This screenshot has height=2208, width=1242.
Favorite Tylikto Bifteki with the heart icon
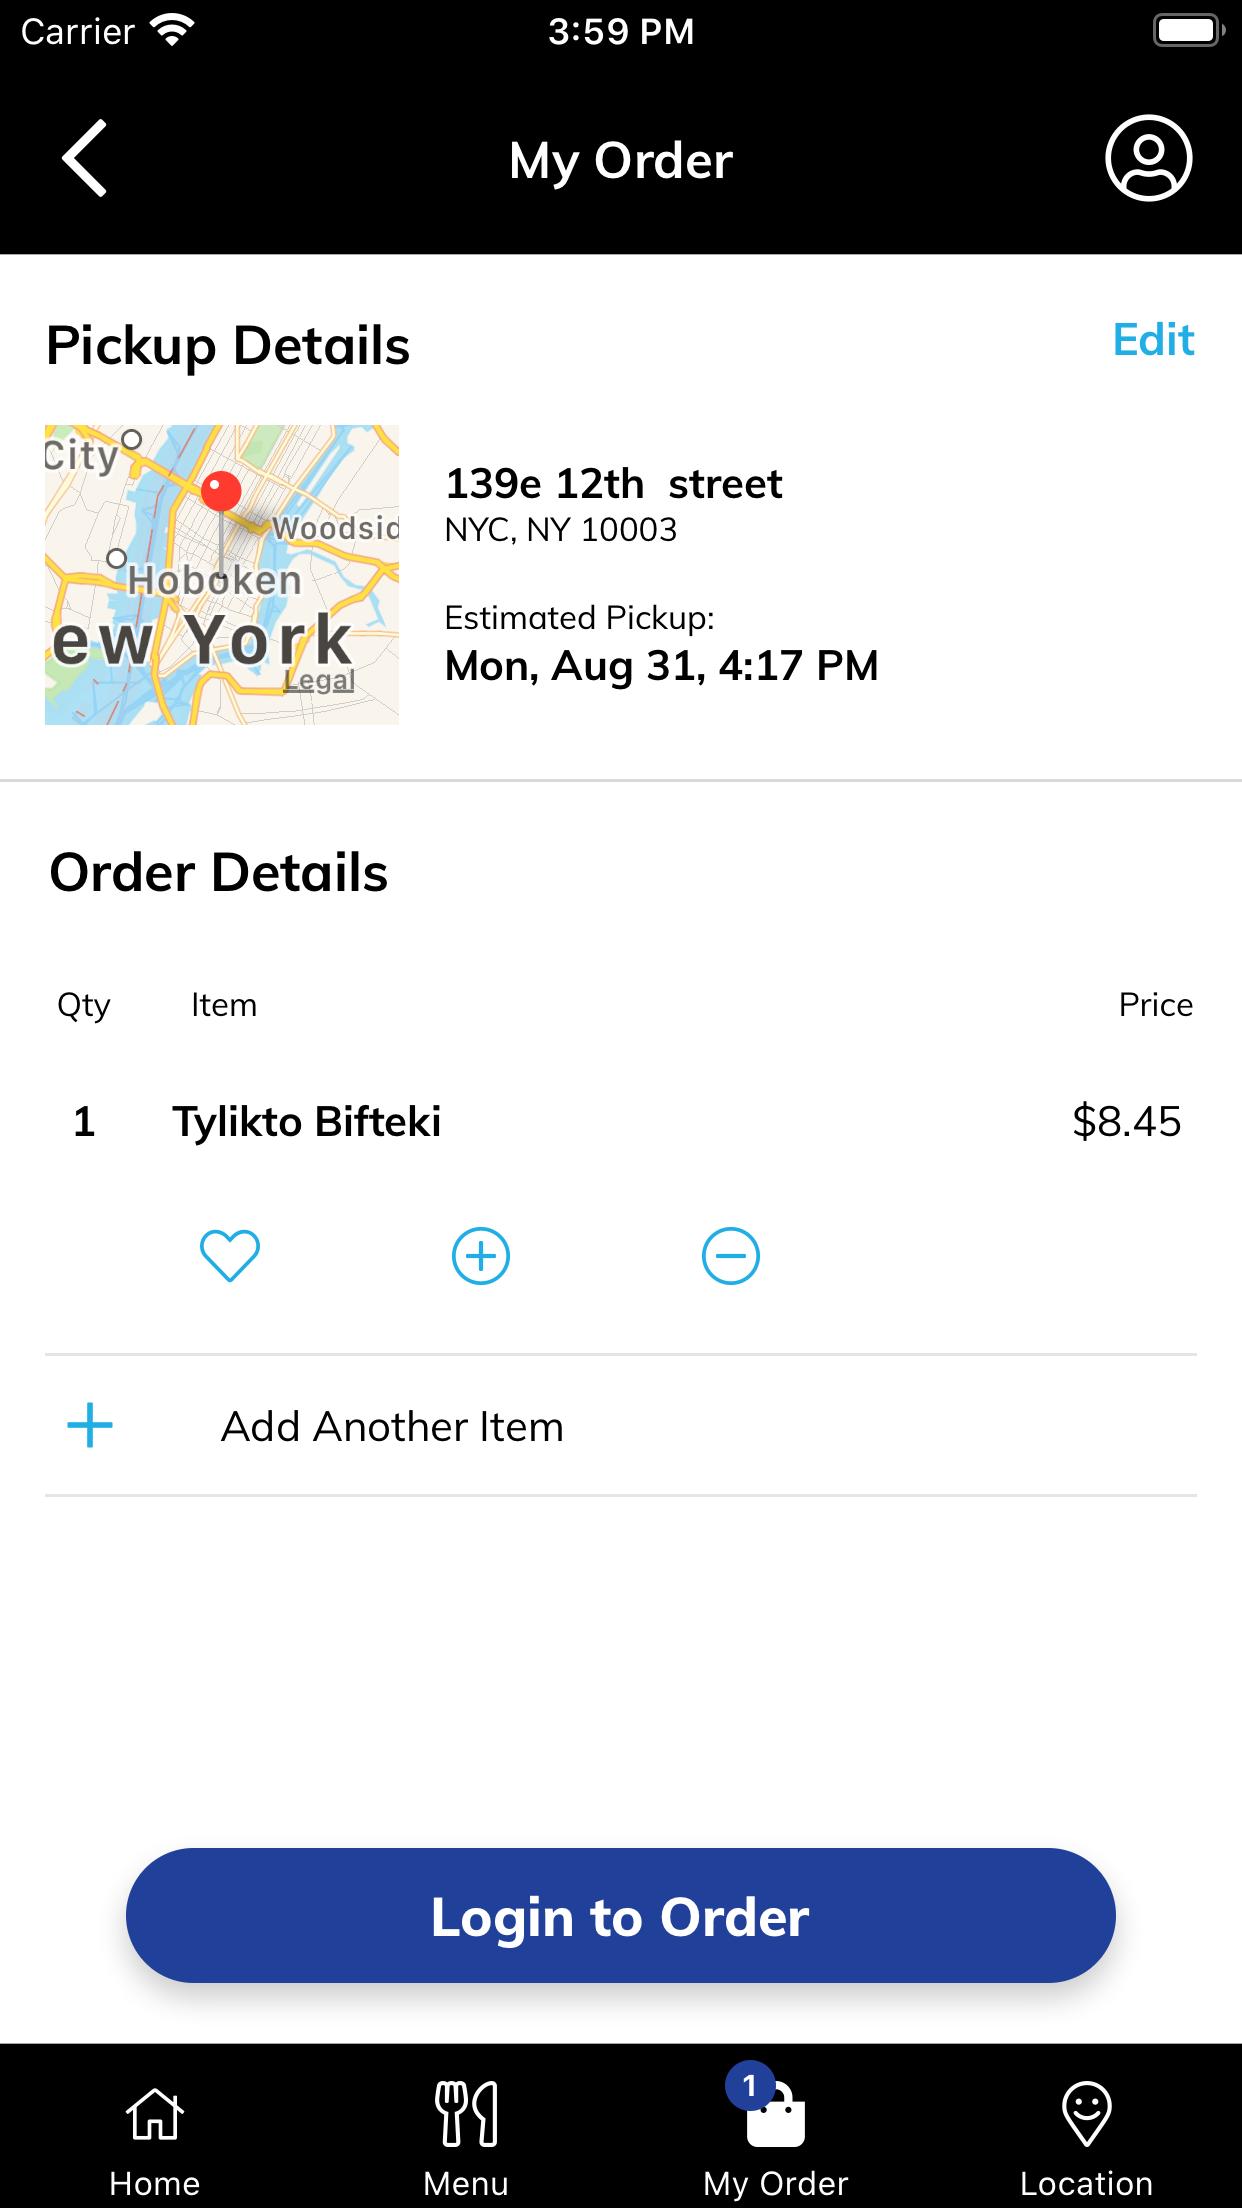point(230,1255)
